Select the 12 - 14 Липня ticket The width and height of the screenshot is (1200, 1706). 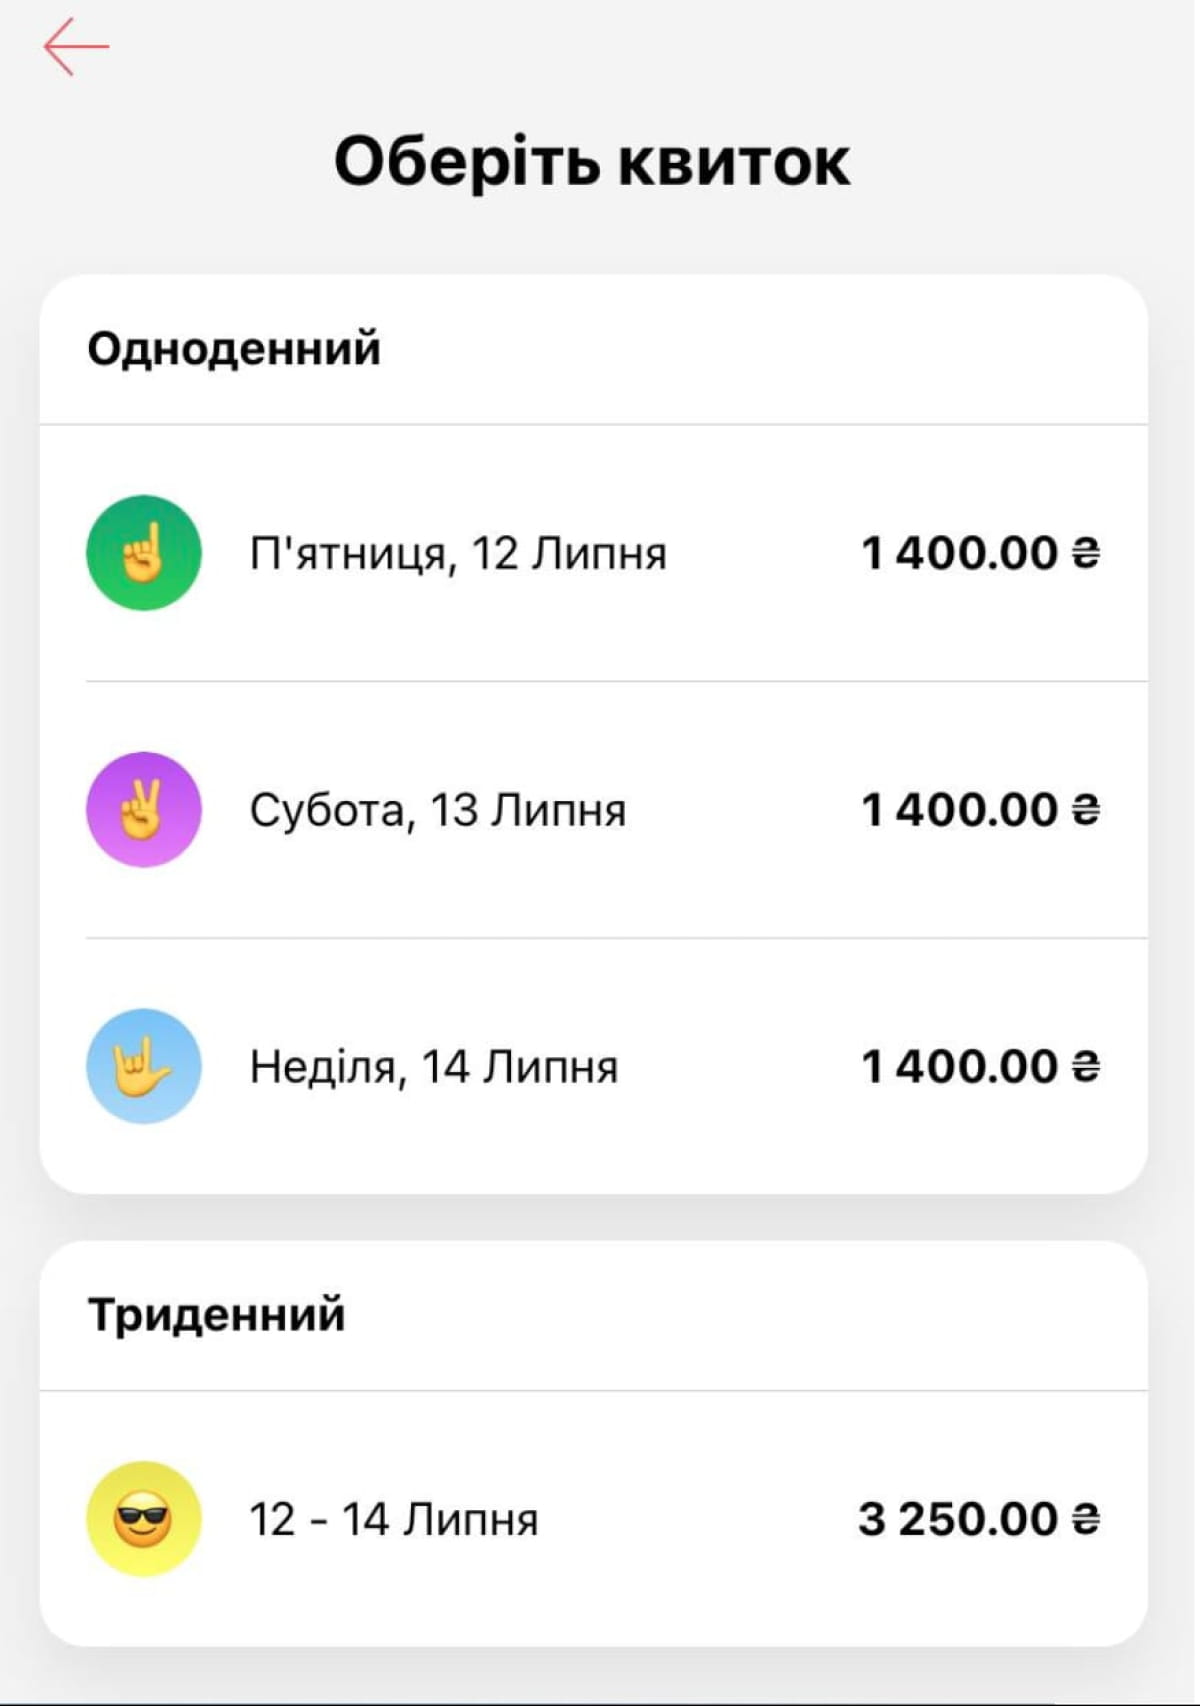coord(393,1519)
